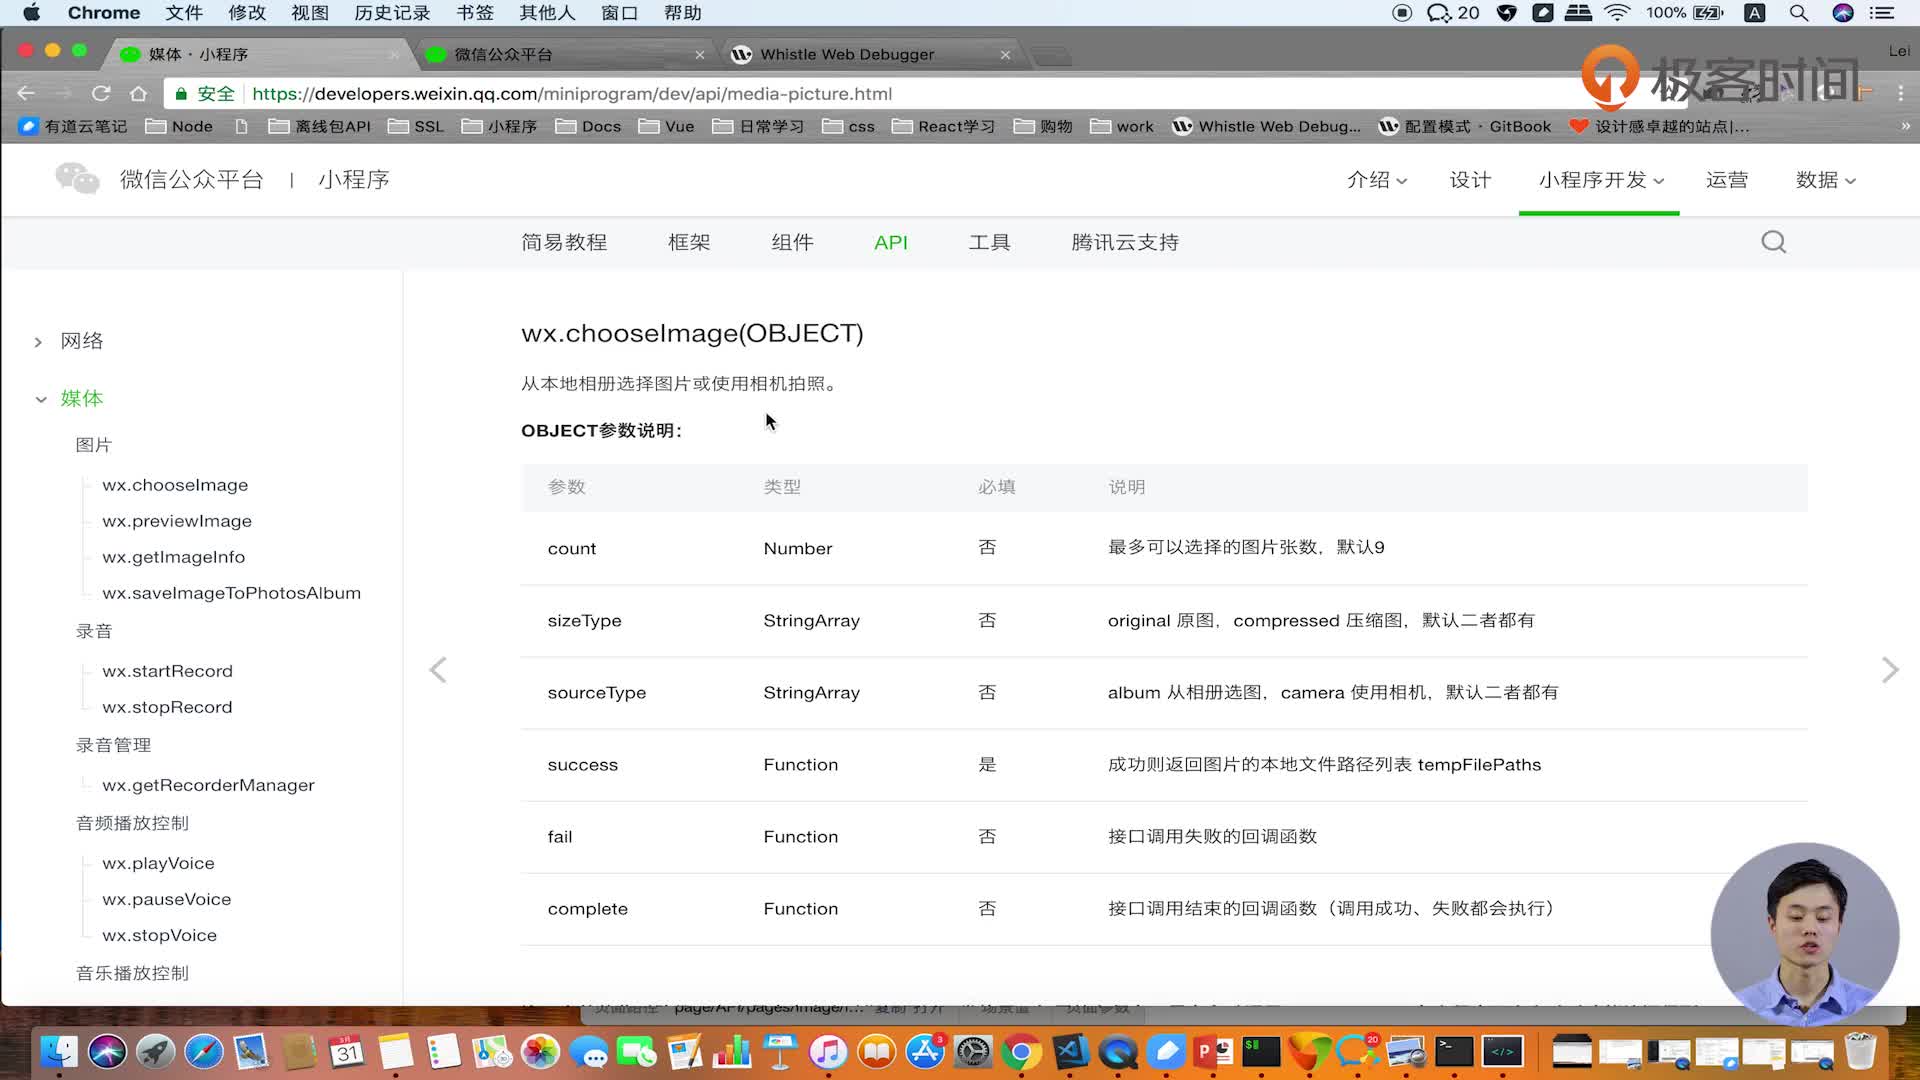Expand the 网络 section in sidebar
Screen dimensions: 1920x1080
38,342
